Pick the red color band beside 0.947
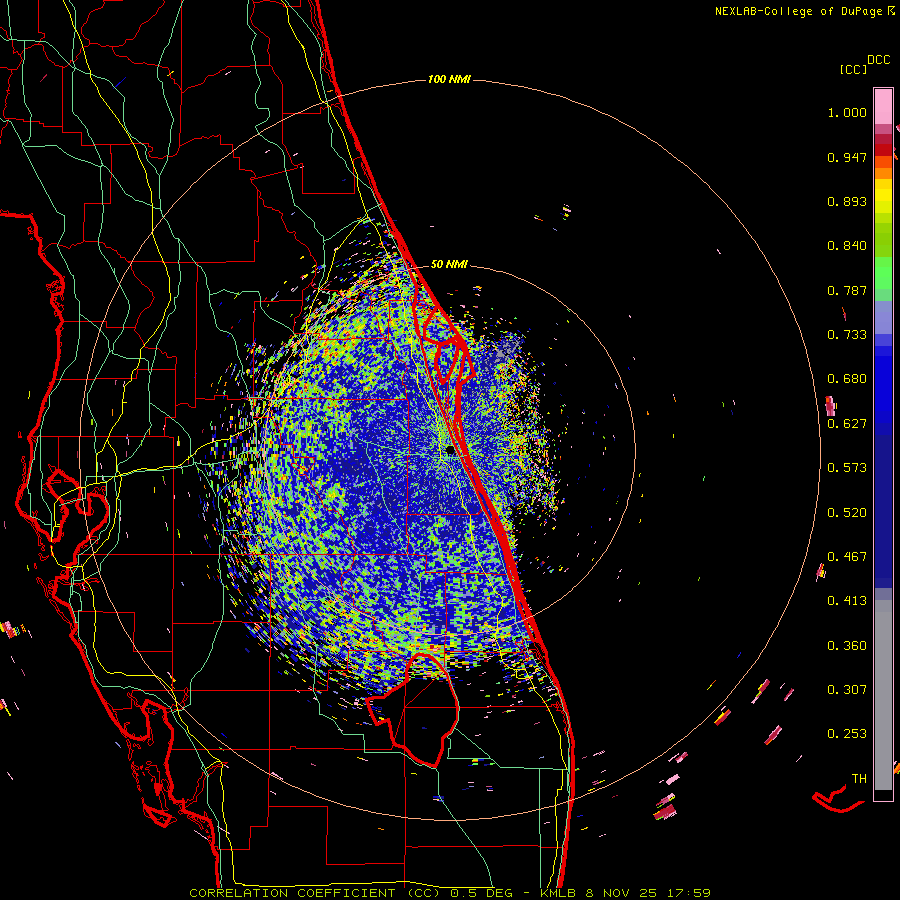 883,150
